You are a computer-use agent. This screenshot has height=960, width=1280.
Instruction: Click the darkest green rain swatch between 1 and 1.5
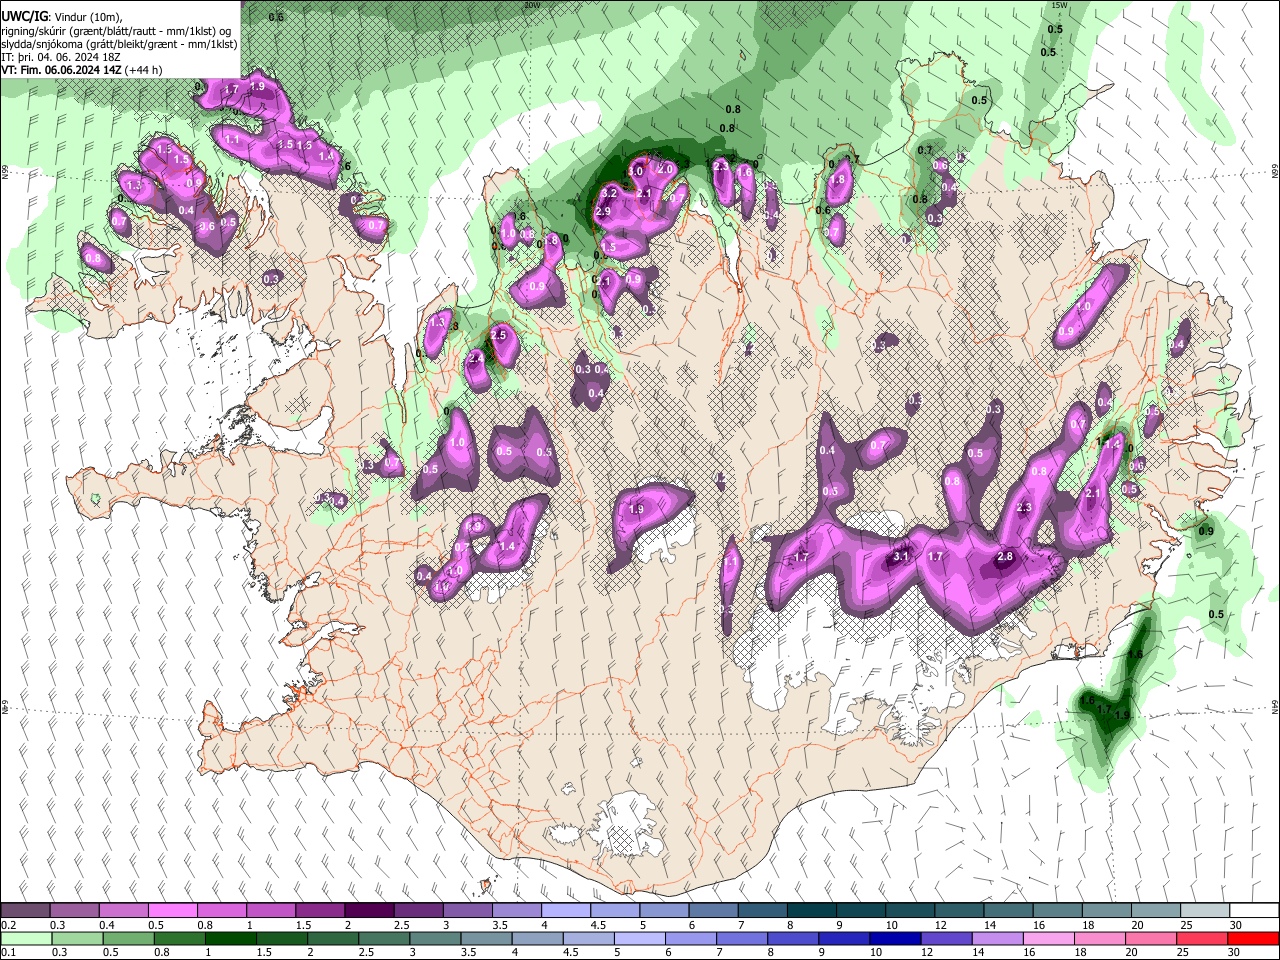pyautogui.click(x=229, y=938)
